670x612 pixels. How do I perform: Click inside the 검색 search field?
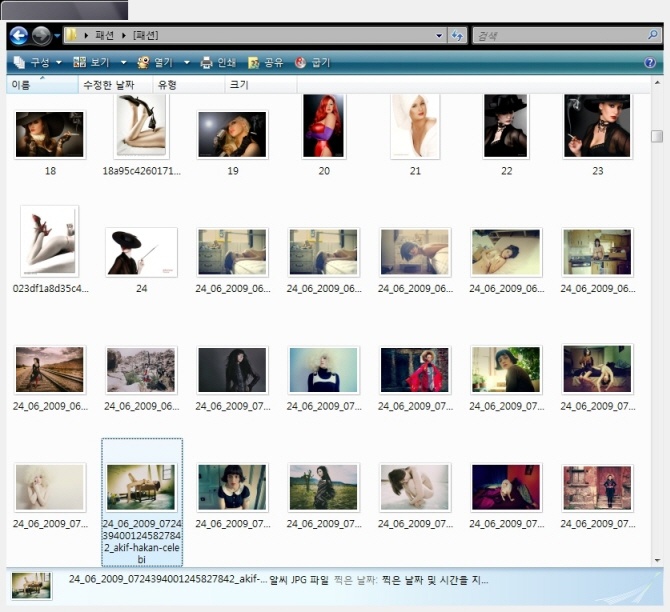pos(555,36)
